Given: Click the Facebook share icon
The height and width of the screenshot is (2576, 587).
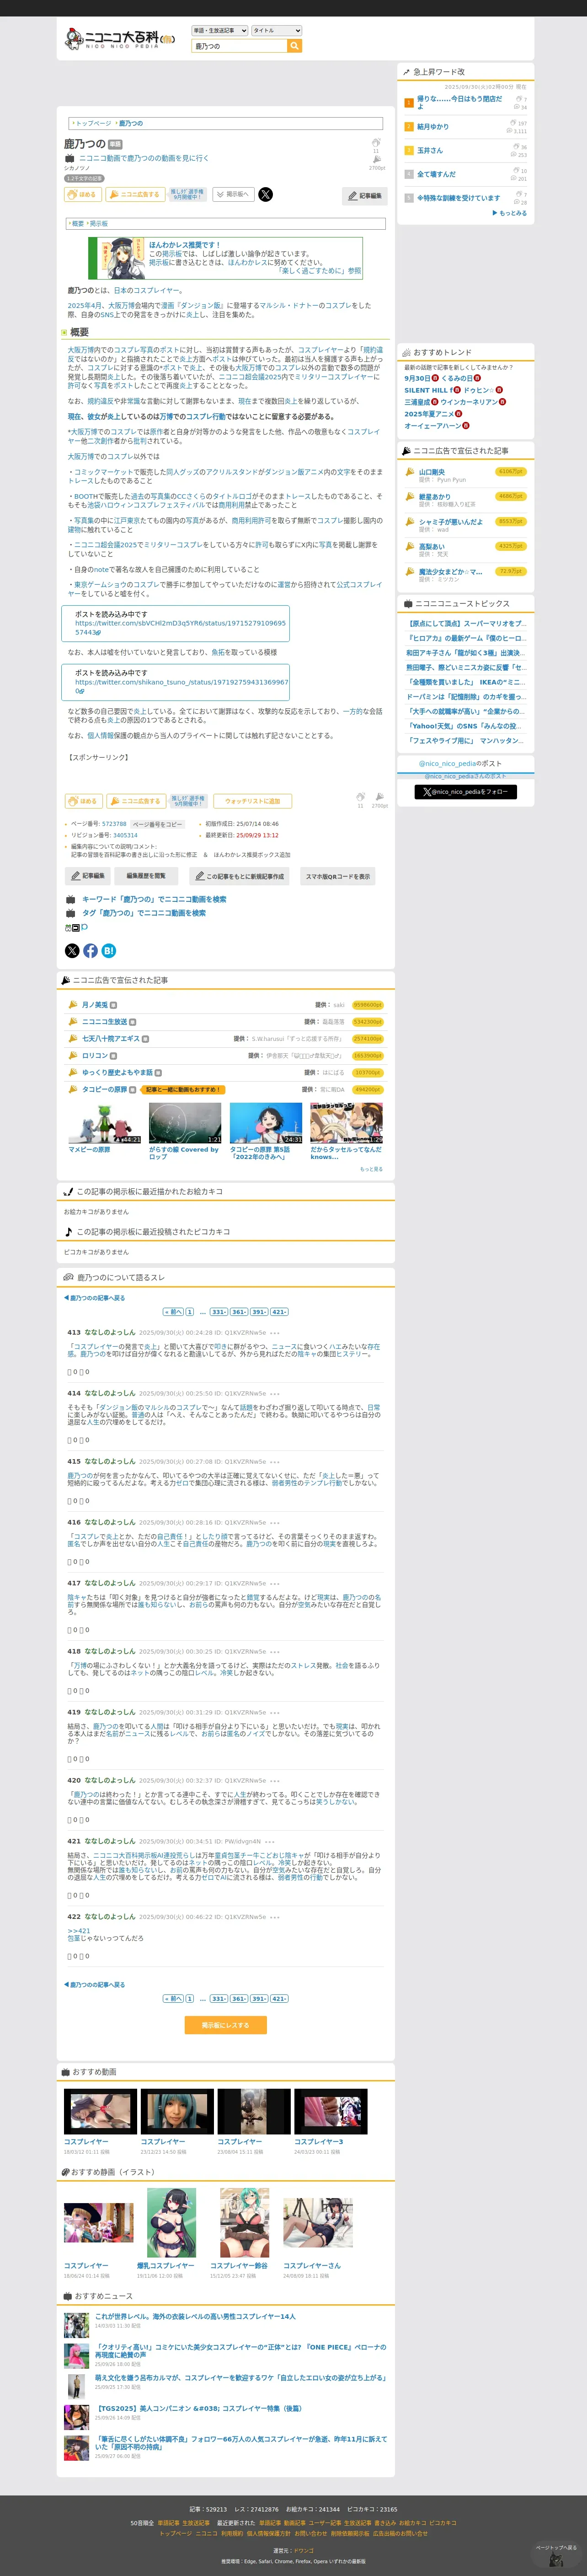Looking at the screenshot, I should 90,951.
